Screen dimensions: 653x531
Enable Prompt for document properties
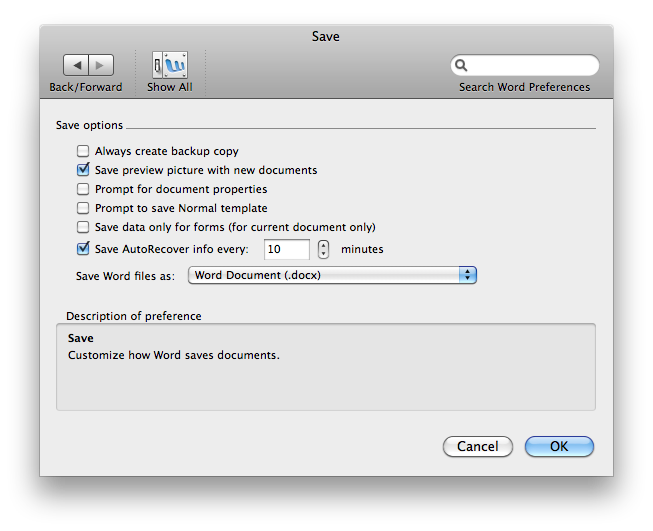point(83,189)
